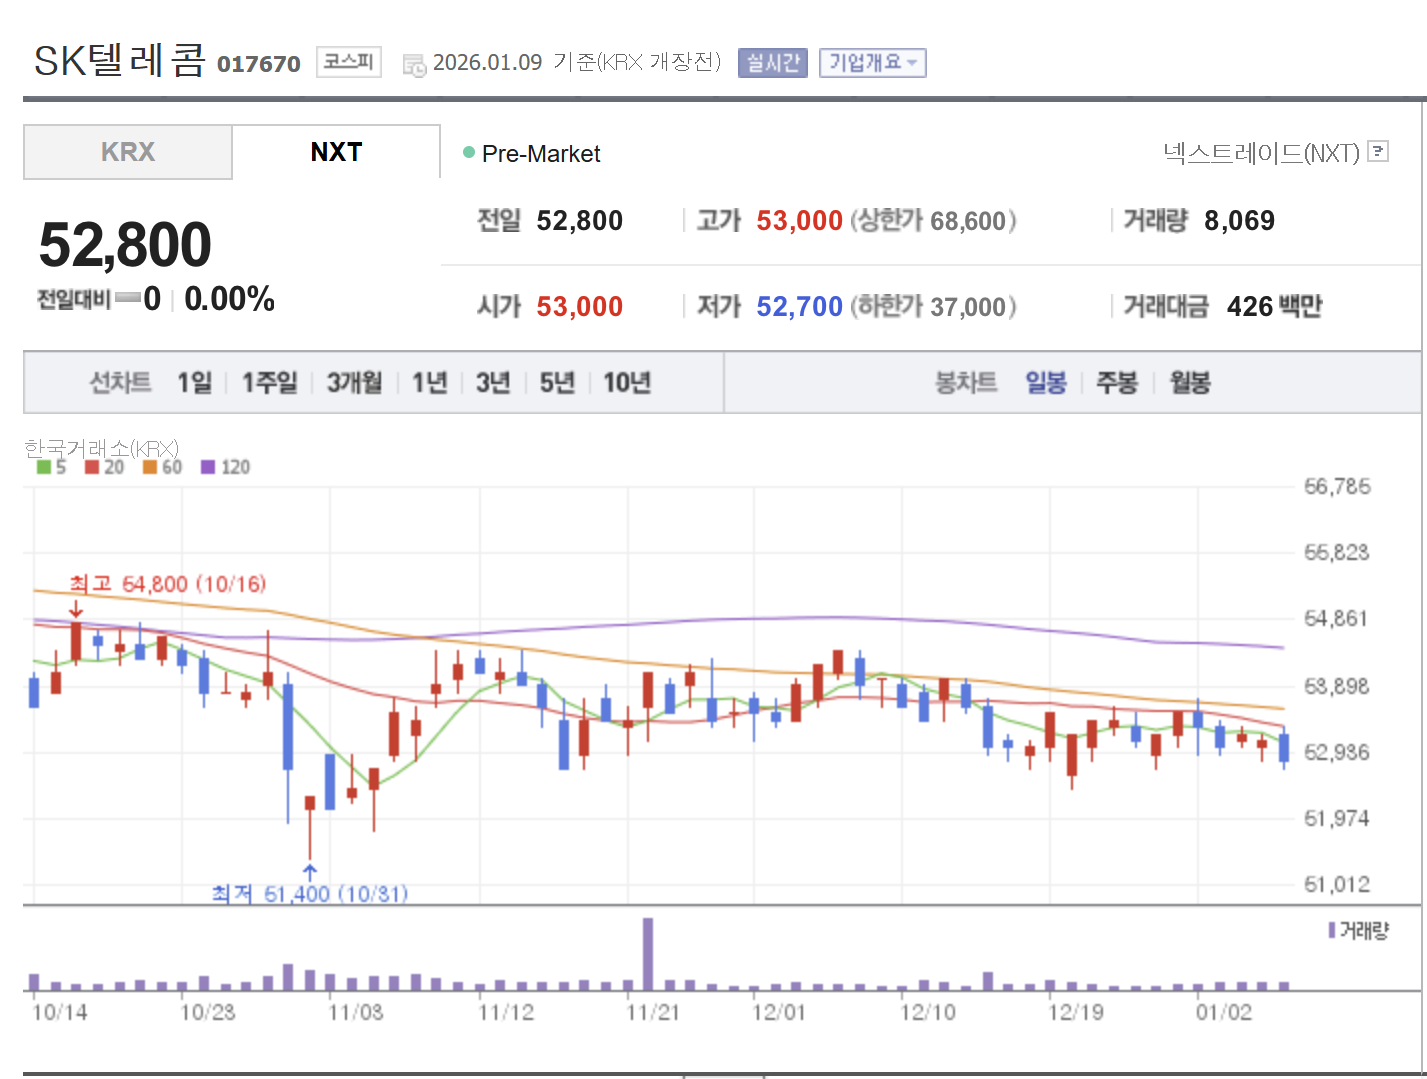
Task: Show the 1주일 line chart
Action: pyautogui.click(x=270, y=382)
